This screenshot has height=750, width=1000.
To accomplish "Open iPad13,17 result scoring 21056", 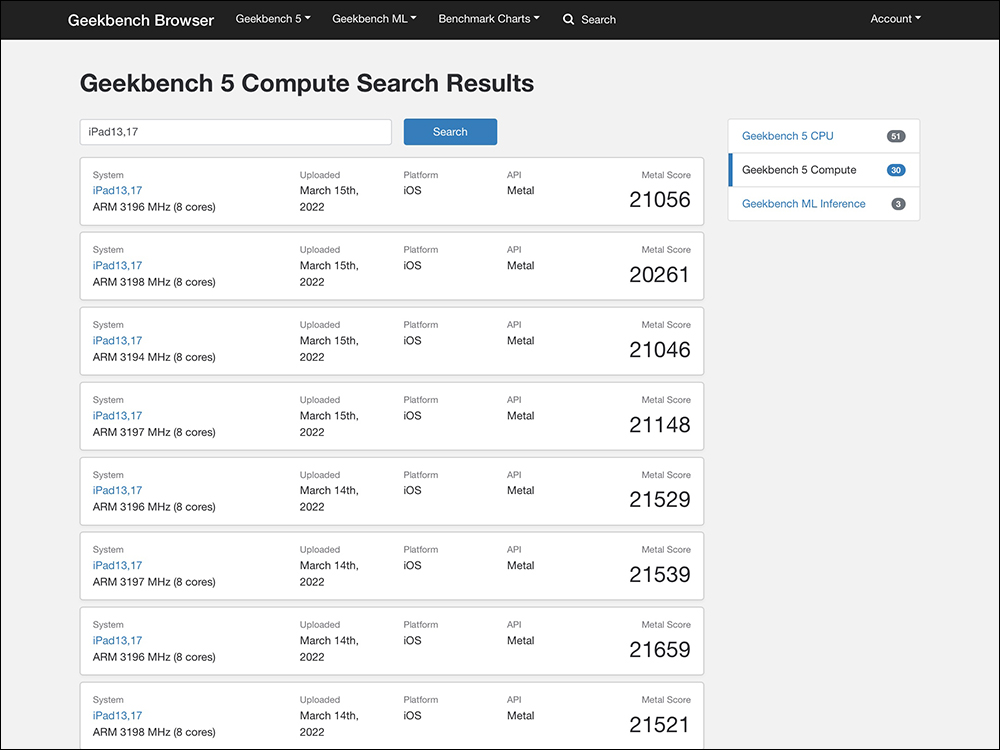I will pos(118,191).
